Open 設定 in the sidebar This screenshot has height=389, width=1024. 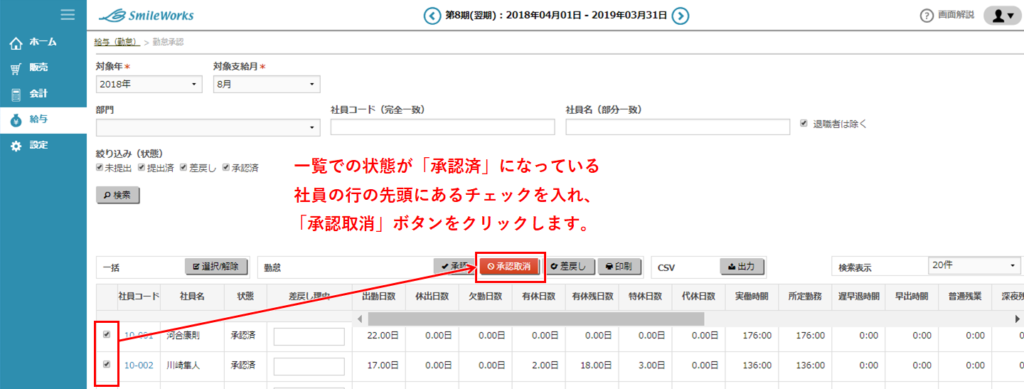coord(43,145)
